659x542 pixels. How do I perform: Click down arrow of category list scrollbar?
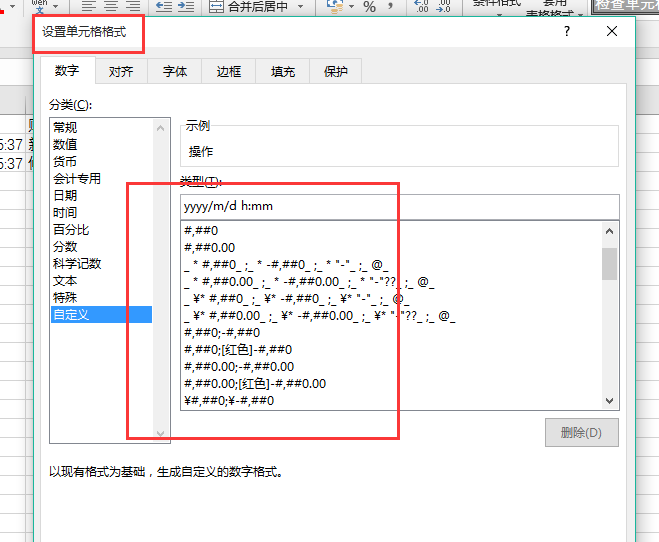pos(160,433)
